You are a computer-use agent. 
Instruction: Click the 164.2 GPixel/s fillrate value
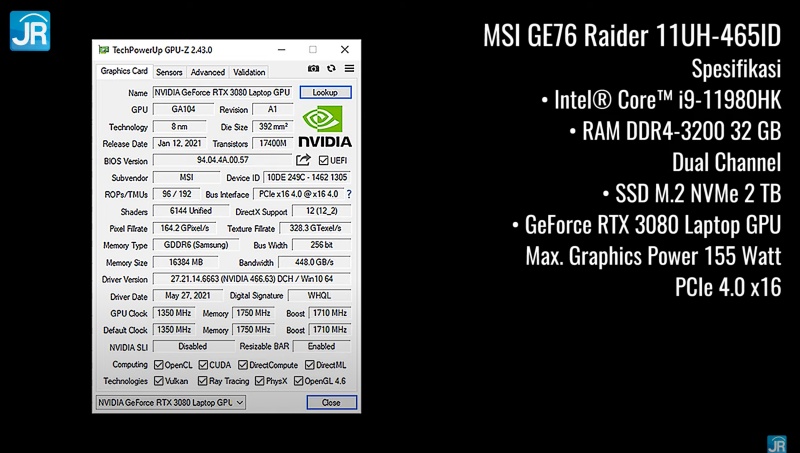pos(185,228)
